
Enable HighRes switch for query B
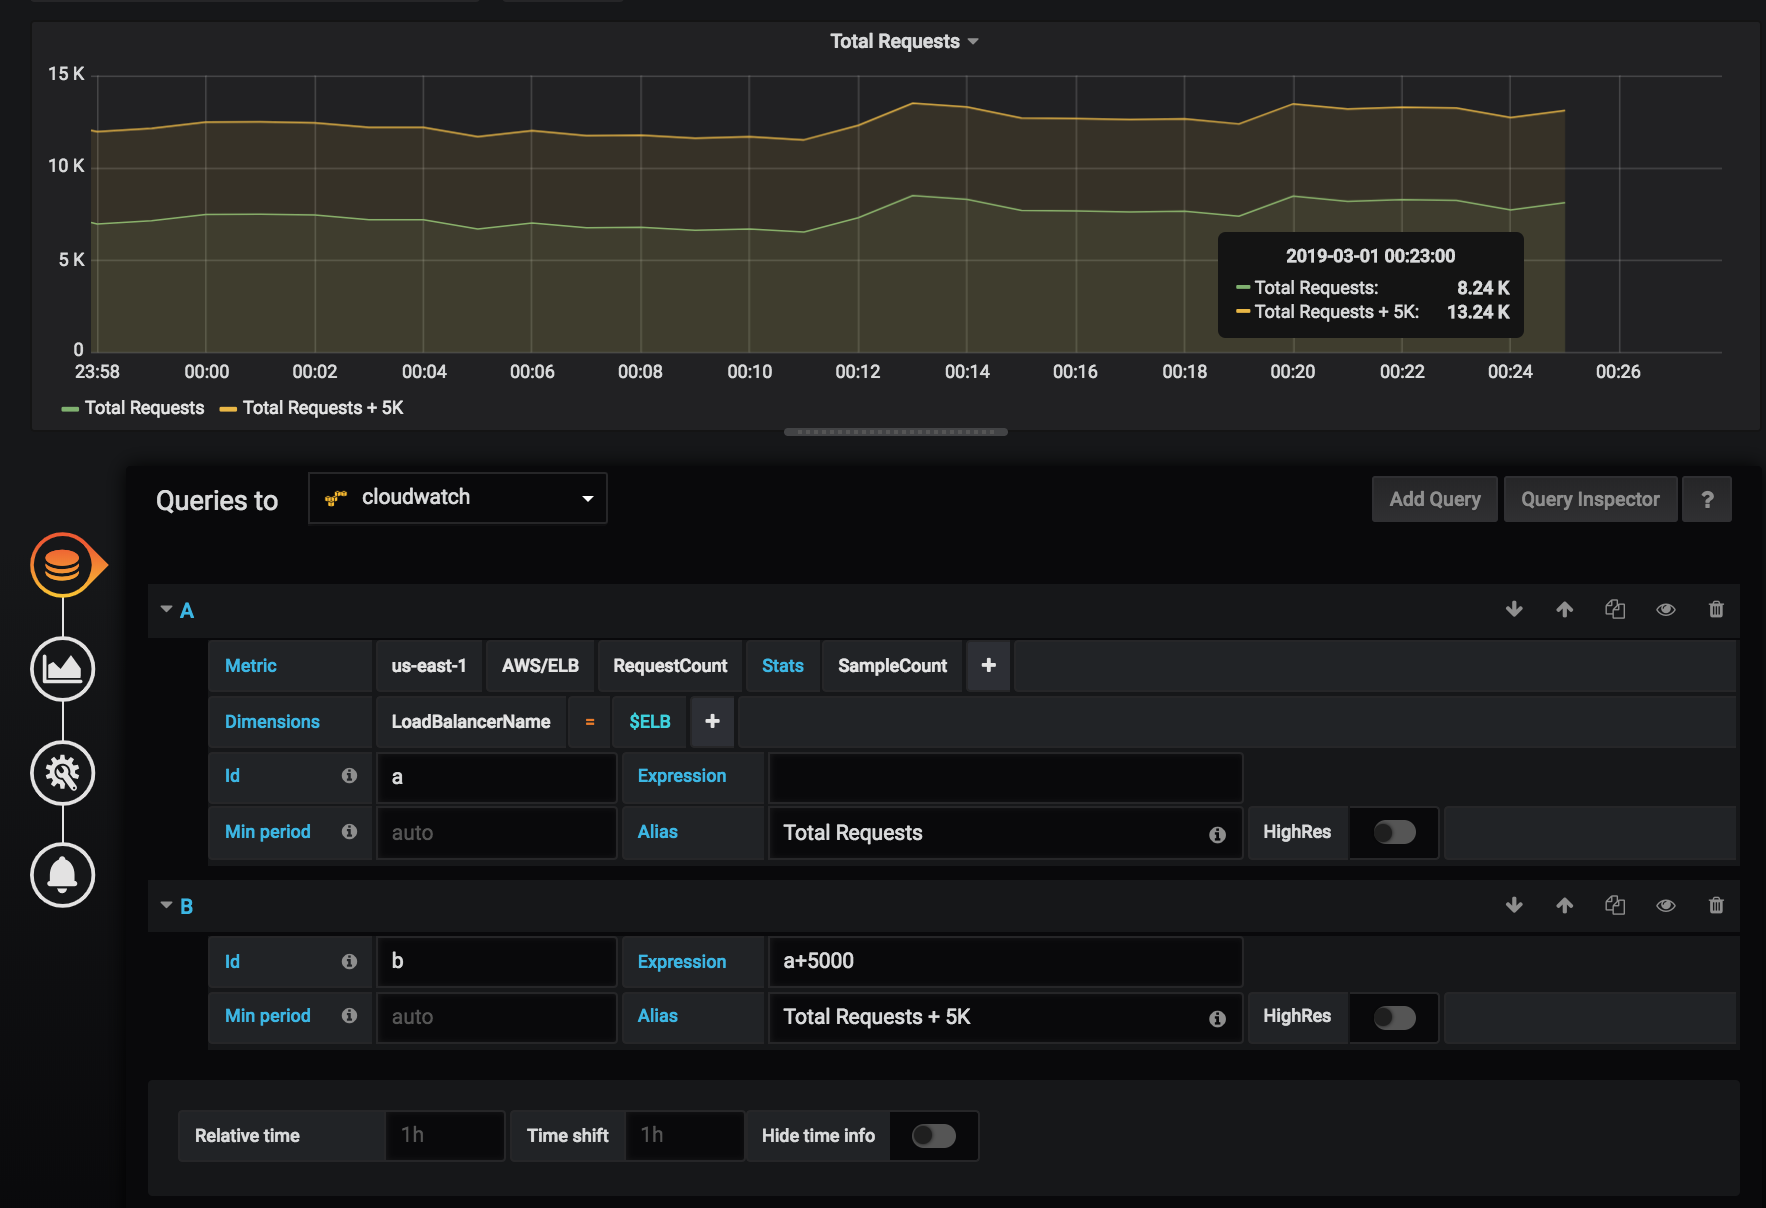[1394, 1018]
